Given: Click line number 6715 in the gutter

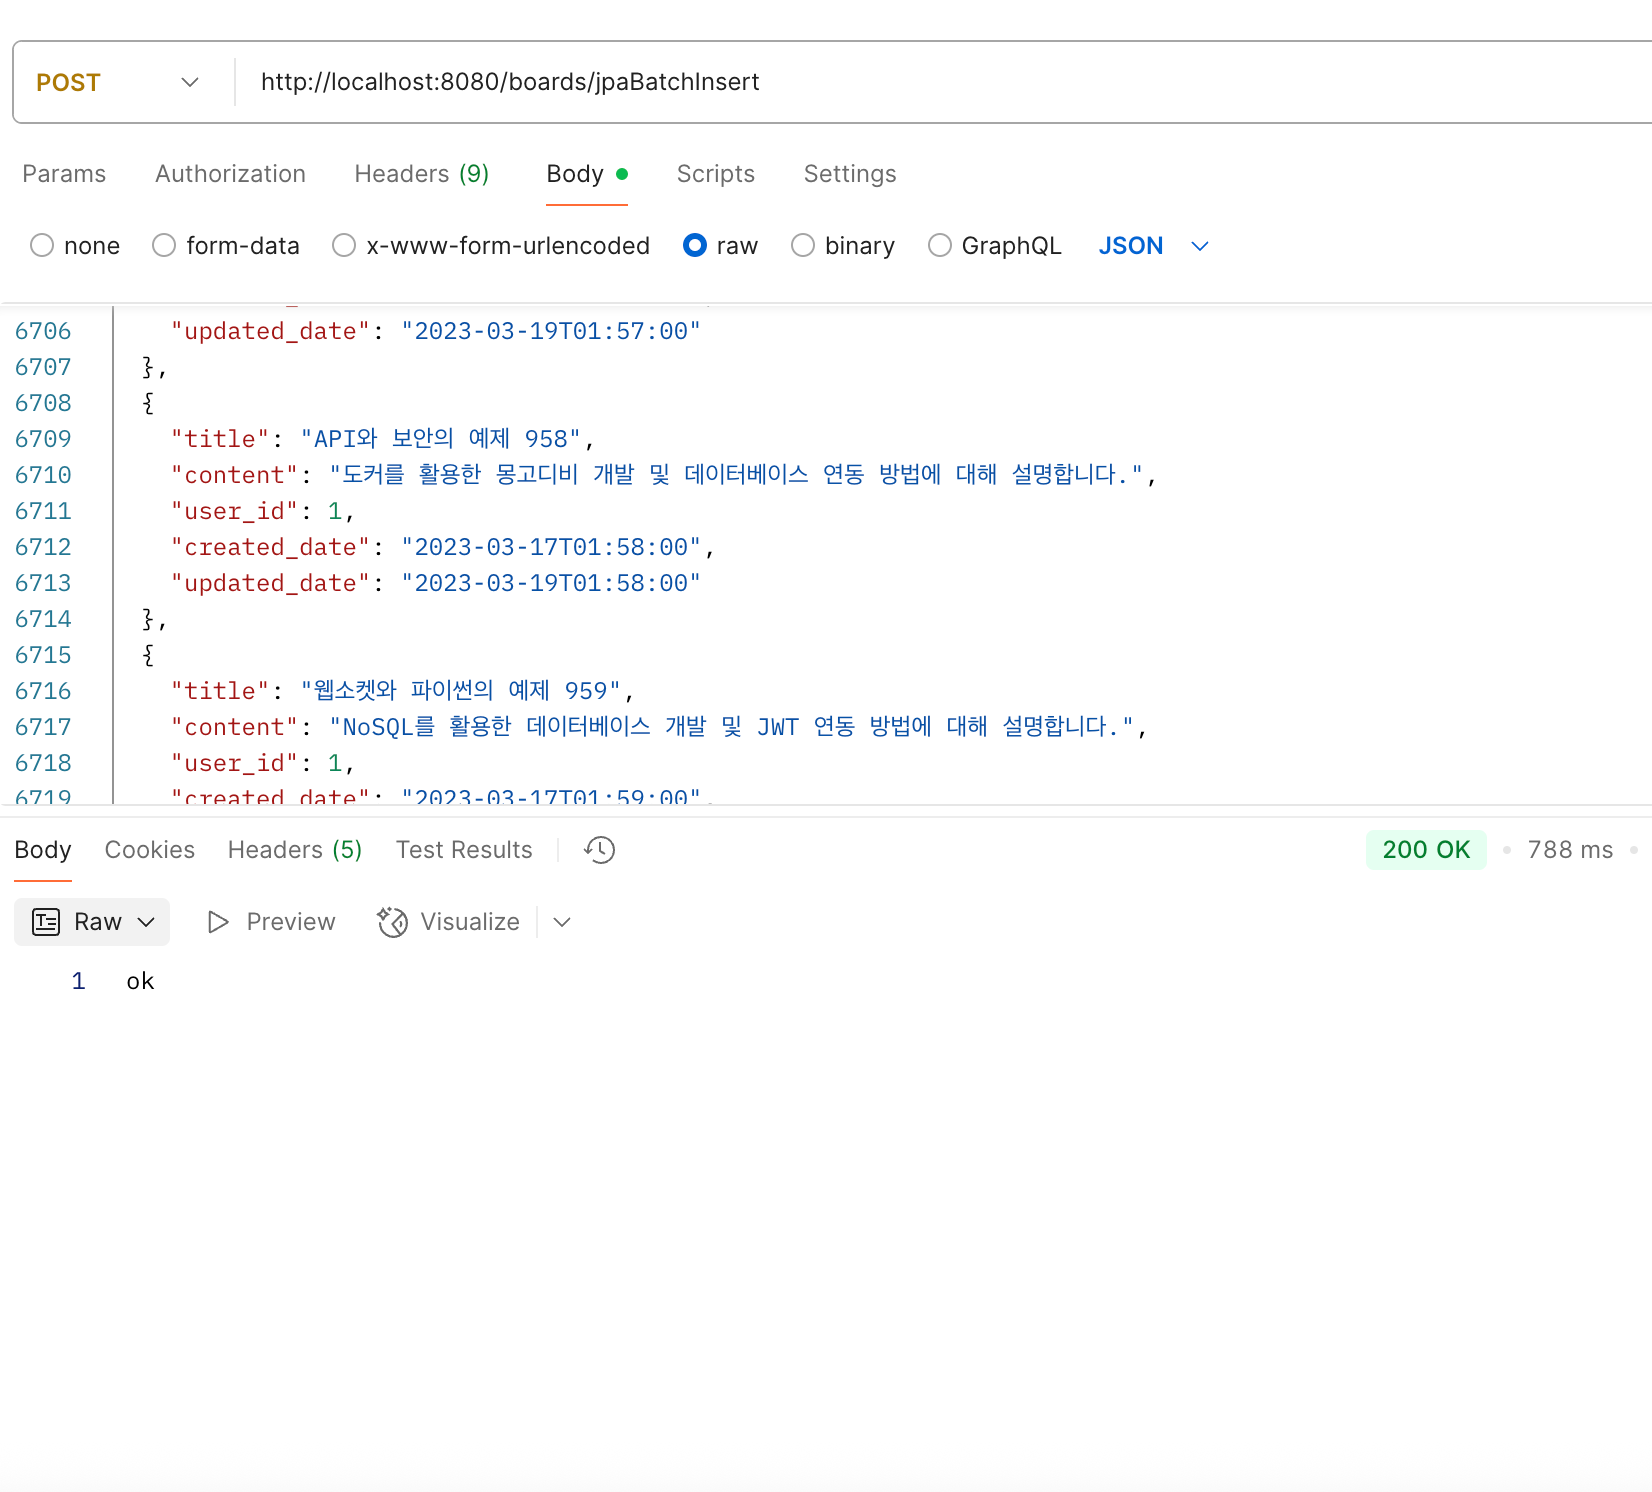Looking at the screenshot, I should pyautogui.click(x=43, y=655).
